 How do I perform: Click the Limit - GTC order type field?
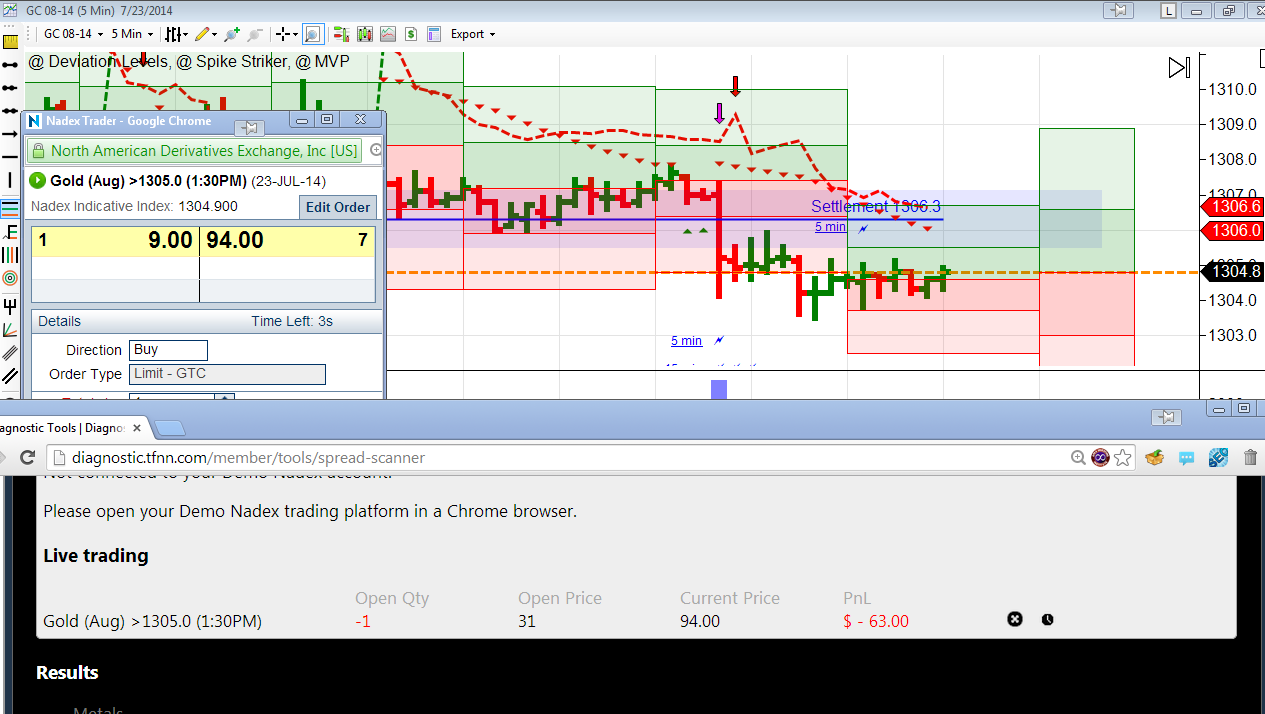pyautogui.click(x=227, y=374)
